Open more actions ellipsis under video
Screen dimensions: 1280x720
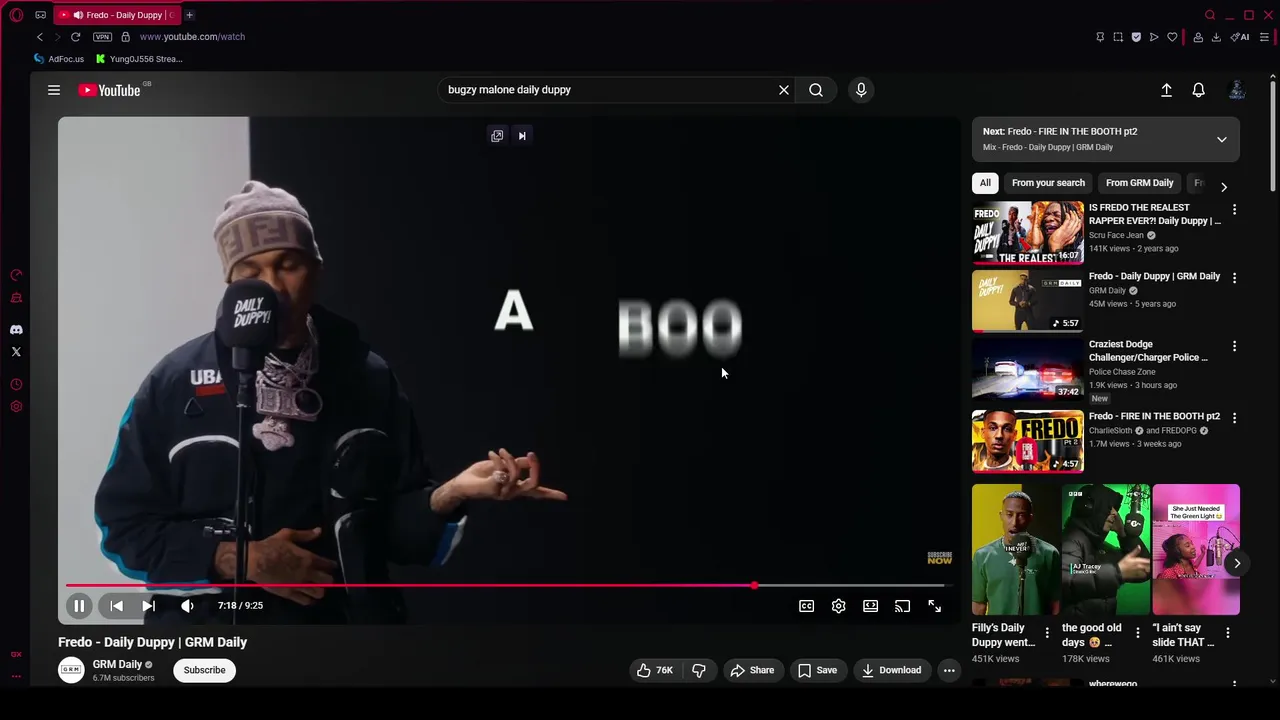click(949, 670)
